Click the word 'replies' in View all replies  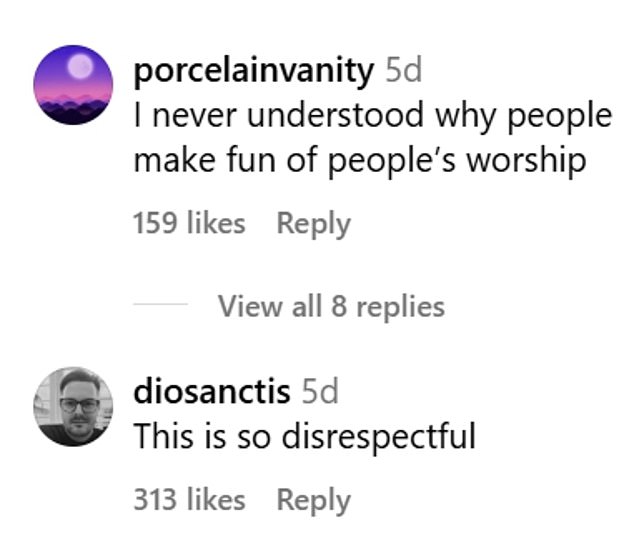point(400,308)
